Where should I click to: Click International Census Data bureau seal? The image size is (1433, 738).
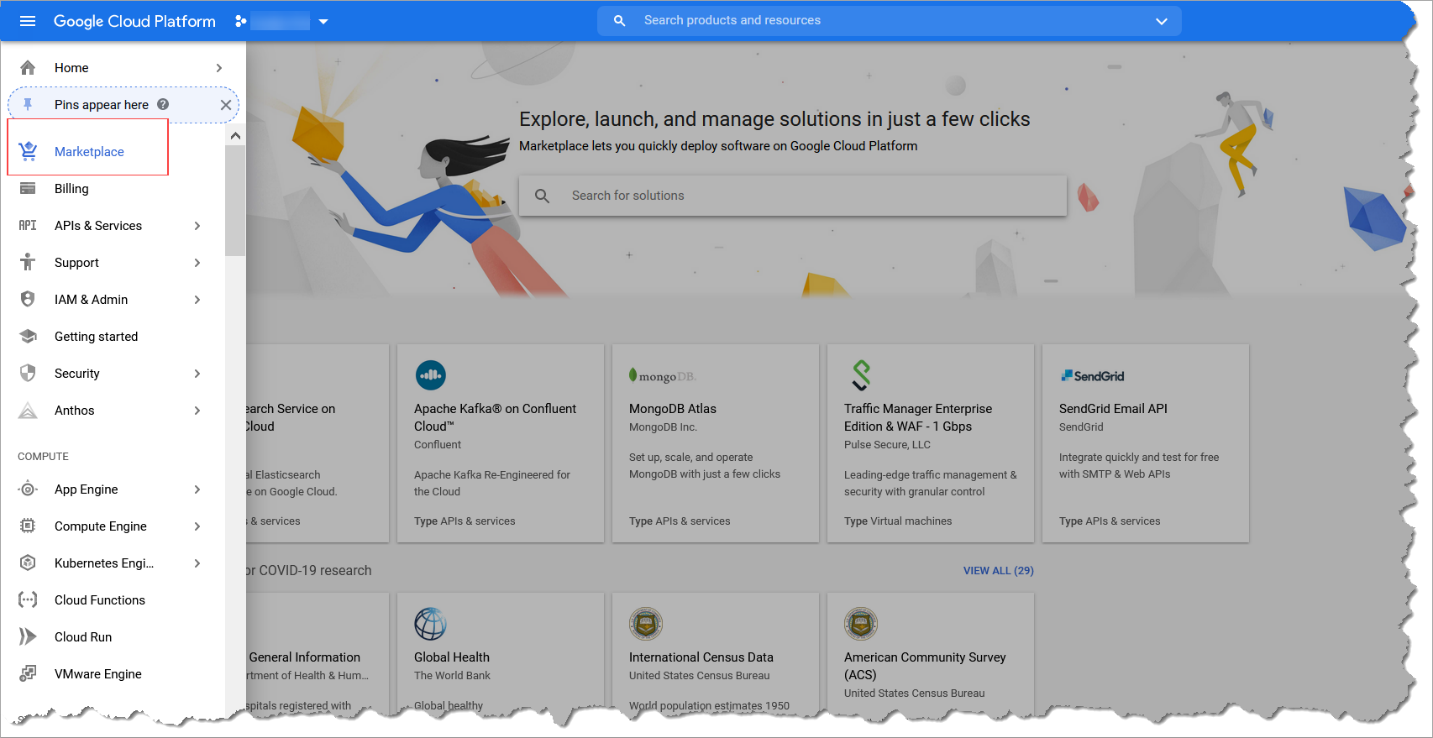(x=645, y=625)
